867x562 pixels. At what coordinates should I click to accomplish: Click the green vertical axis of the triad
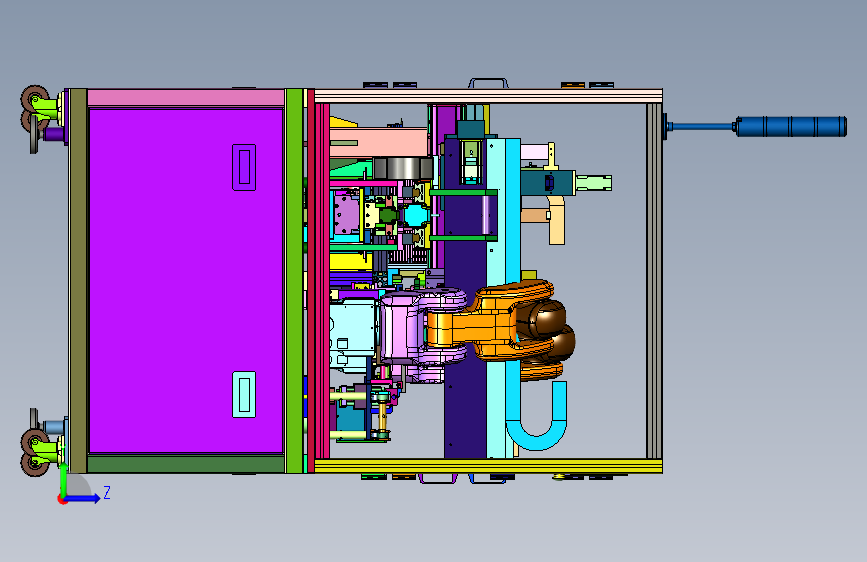(x=63, y=480)
